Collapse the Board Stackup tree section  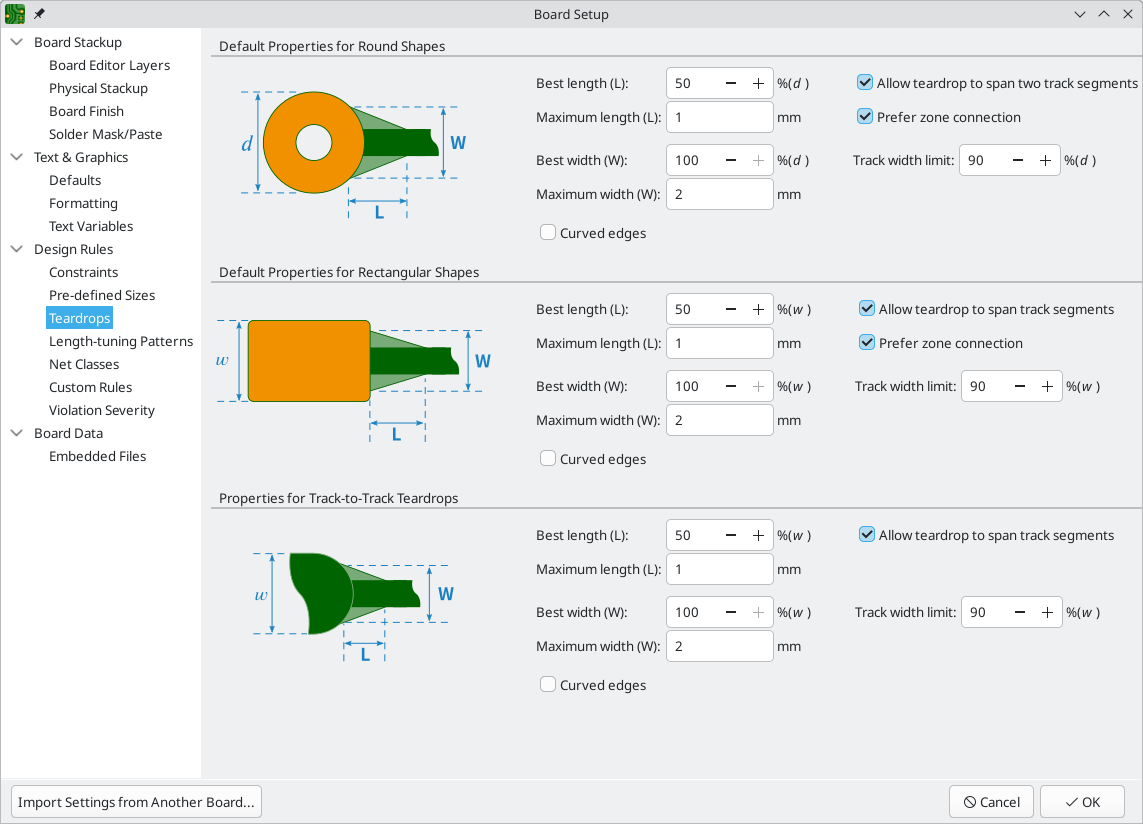[x=16, y=43]
